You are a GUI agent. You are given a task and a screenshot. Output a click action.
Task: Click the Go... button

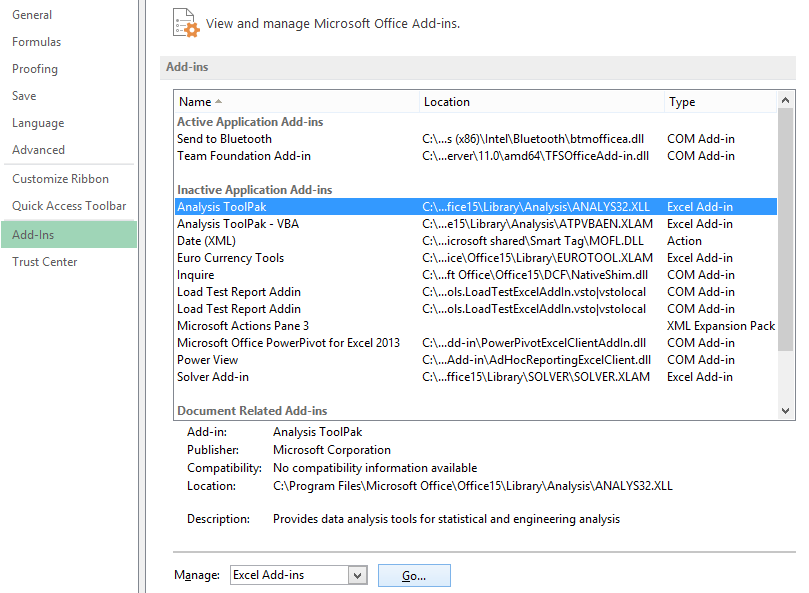tap(414, 575)
